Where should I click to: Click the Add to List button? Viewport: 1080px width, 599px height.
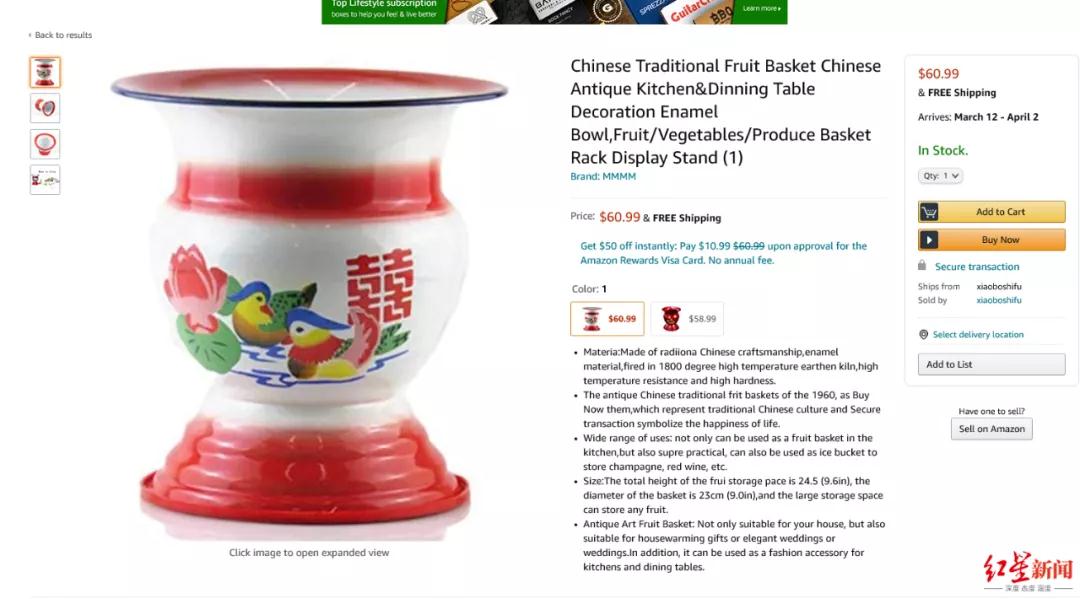991,364
